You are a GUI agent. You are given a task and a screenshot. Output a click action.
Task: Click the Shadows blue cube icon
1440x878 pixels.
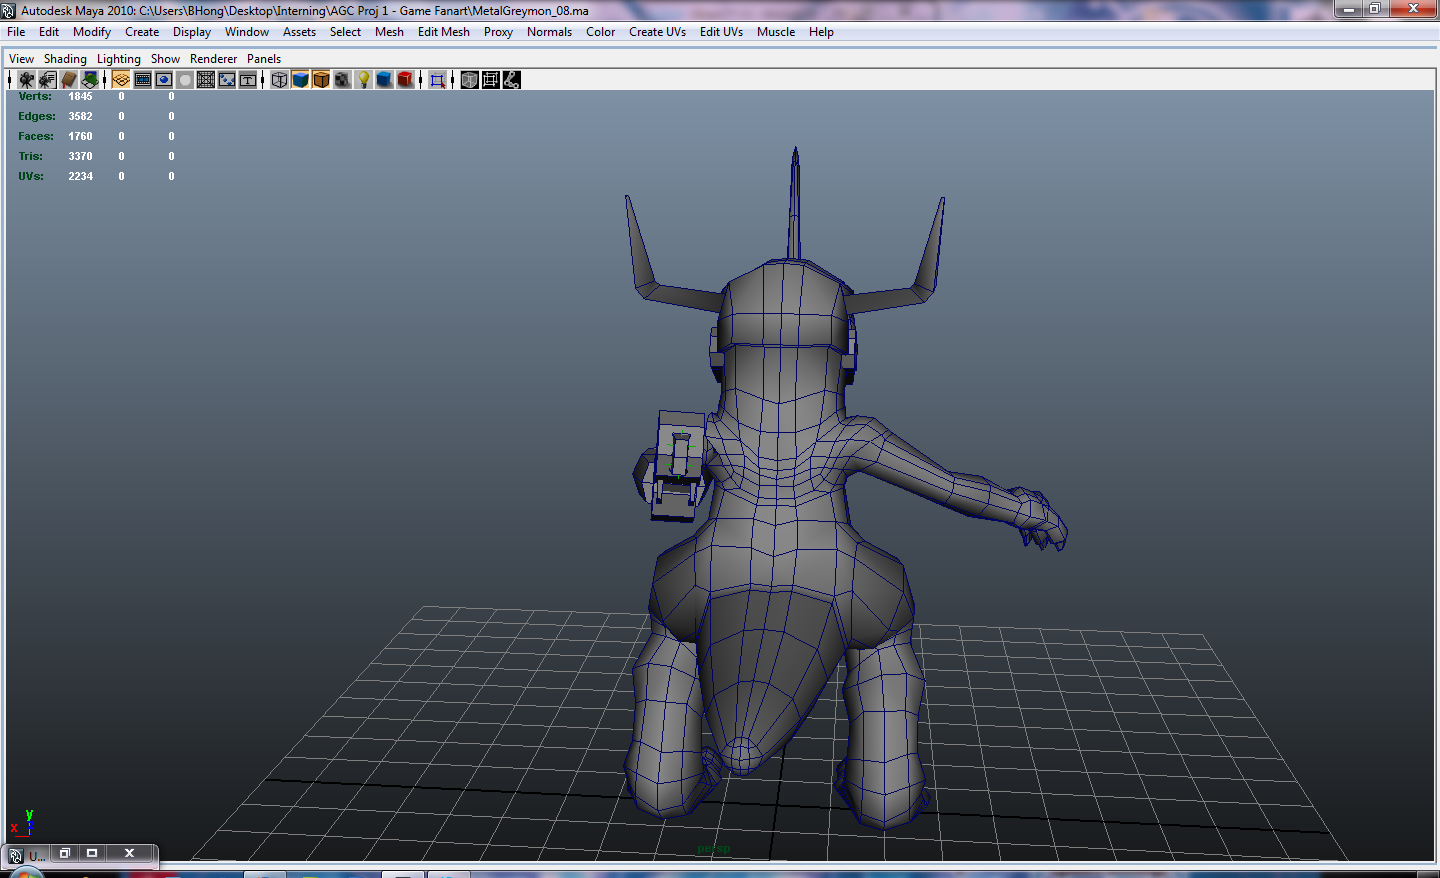pyautogui.click(x=384, y=80)
